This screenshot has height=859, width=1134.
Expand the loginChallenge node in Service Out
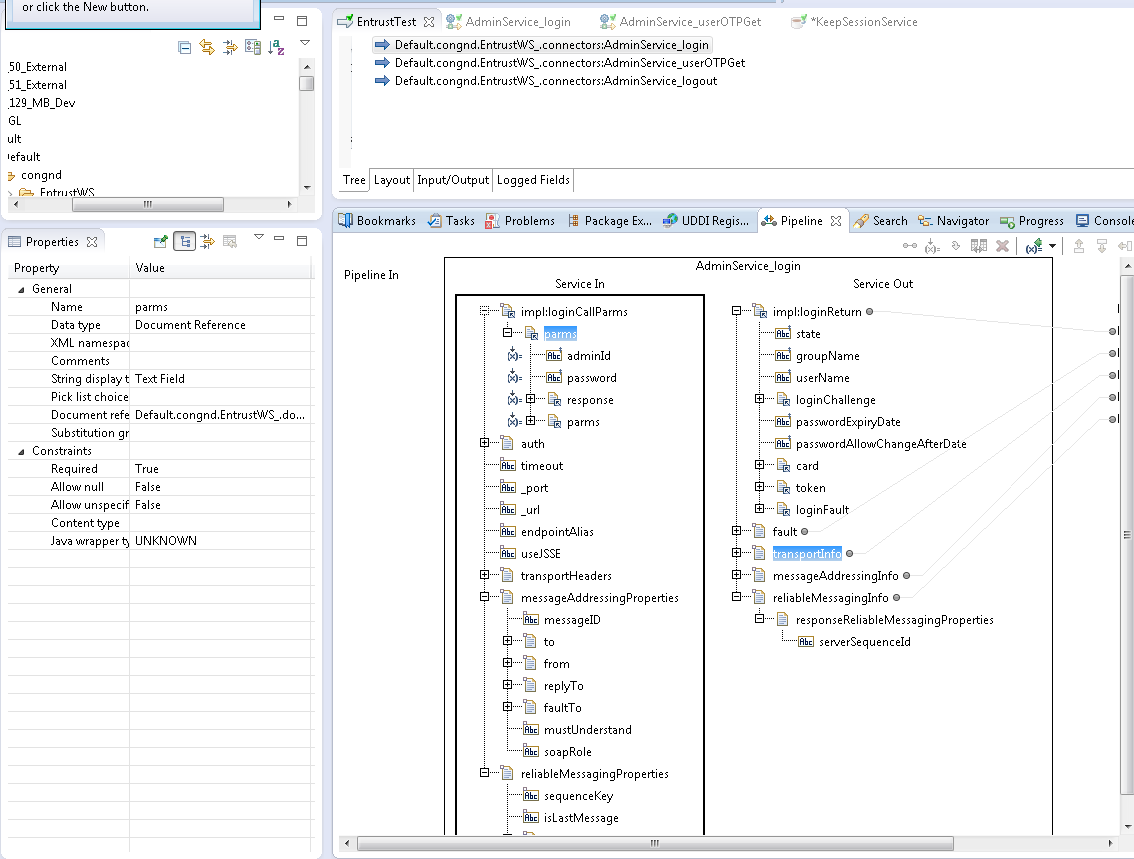pos(760,400)
